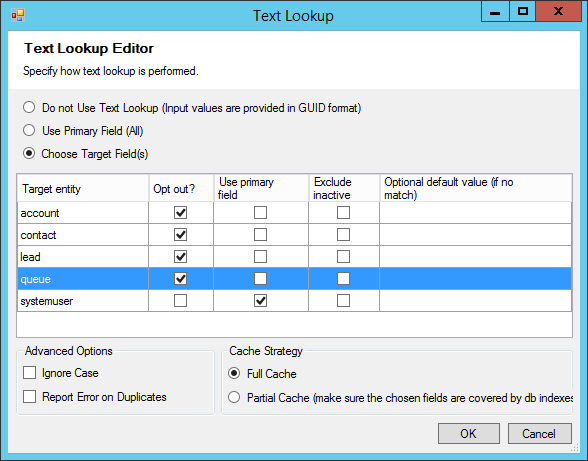Check Opt out for systemuser entity
The height and width of the screenshot is (461, 588).
tap(180, 300)
